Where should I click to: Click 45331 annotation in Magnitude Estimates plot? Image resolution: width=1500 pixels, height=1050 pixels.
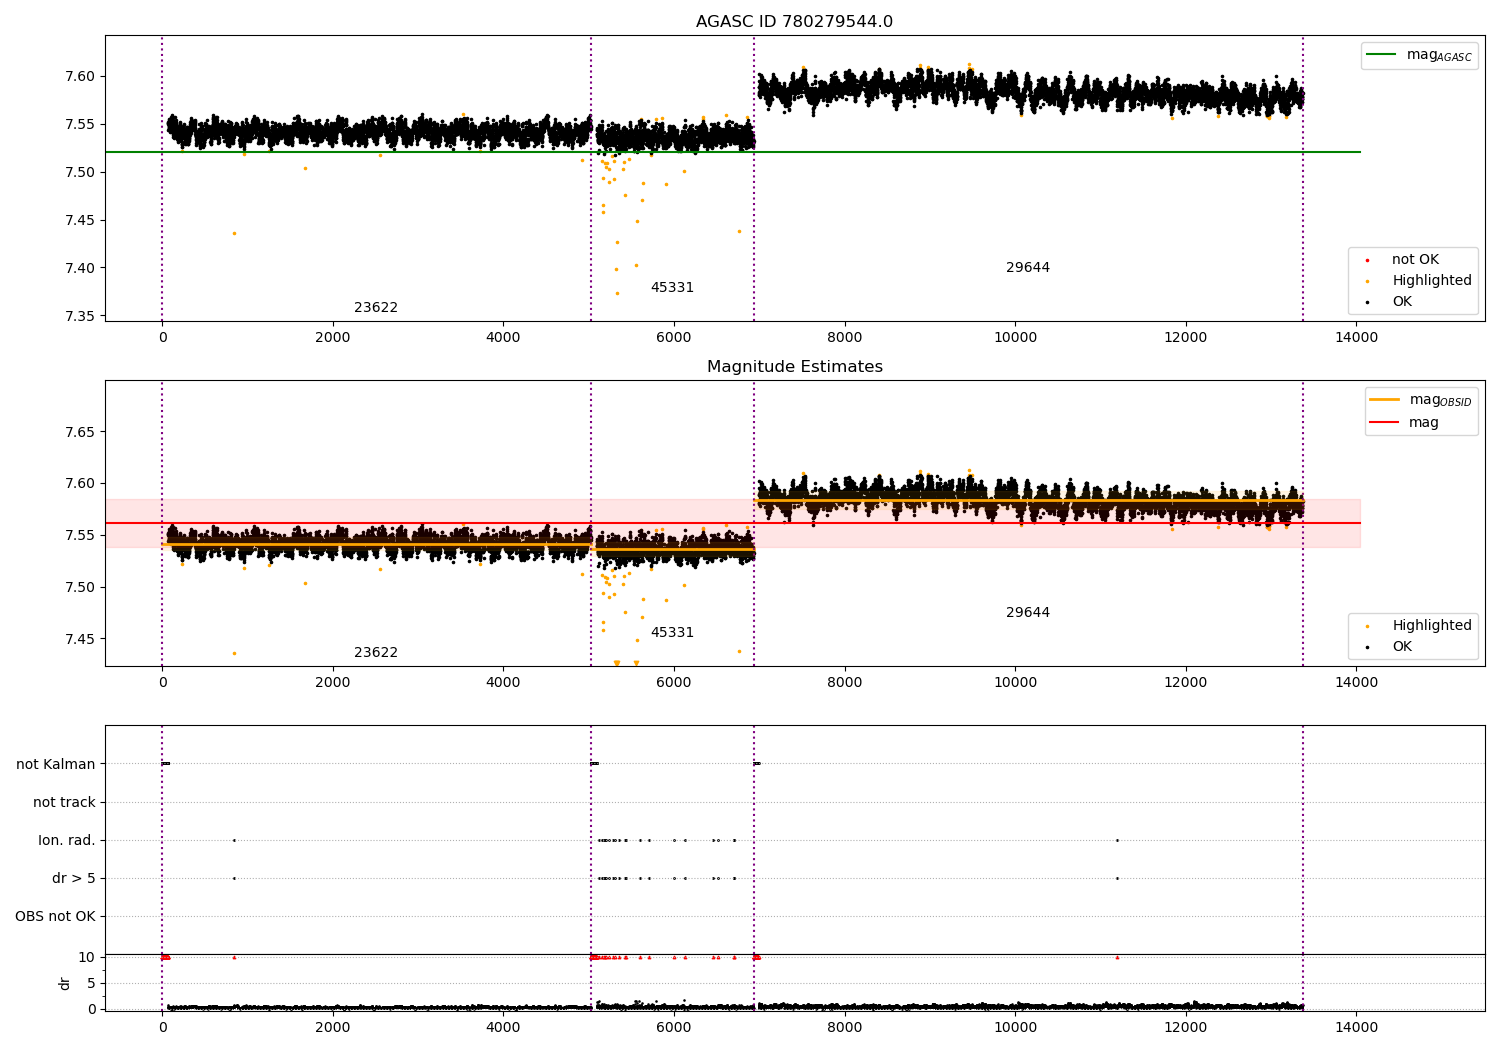click(x=672, y=633)
